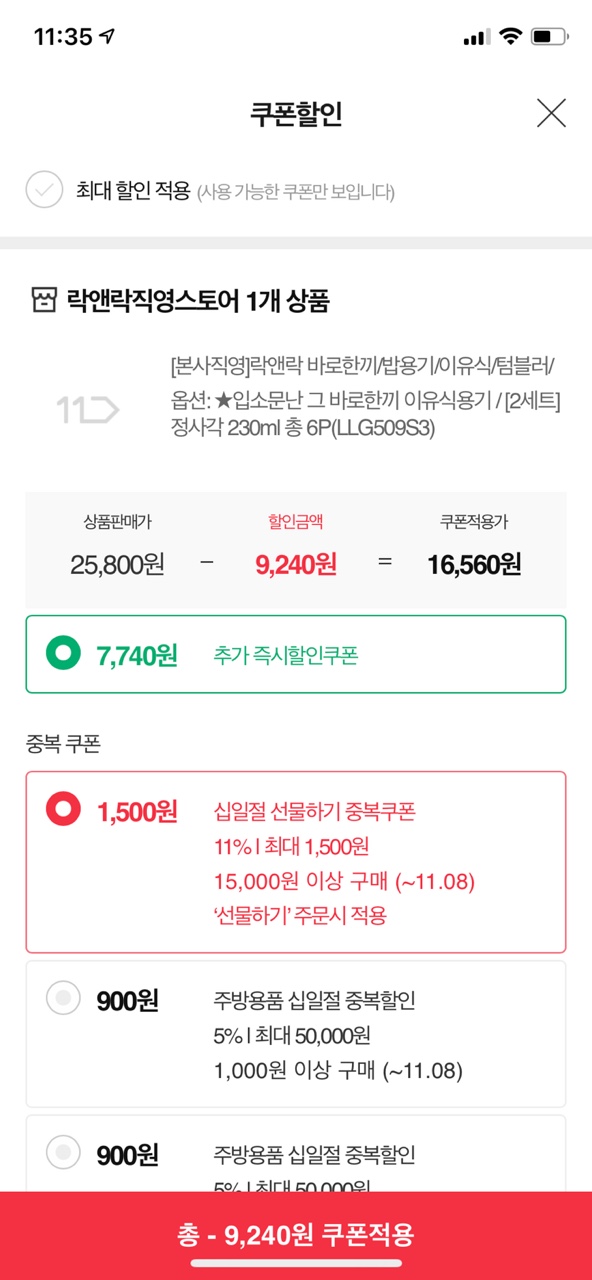Choose first 900원 주방용품 십일절 중복할인
592x1280 pixels.
(x=295, y=1034)
